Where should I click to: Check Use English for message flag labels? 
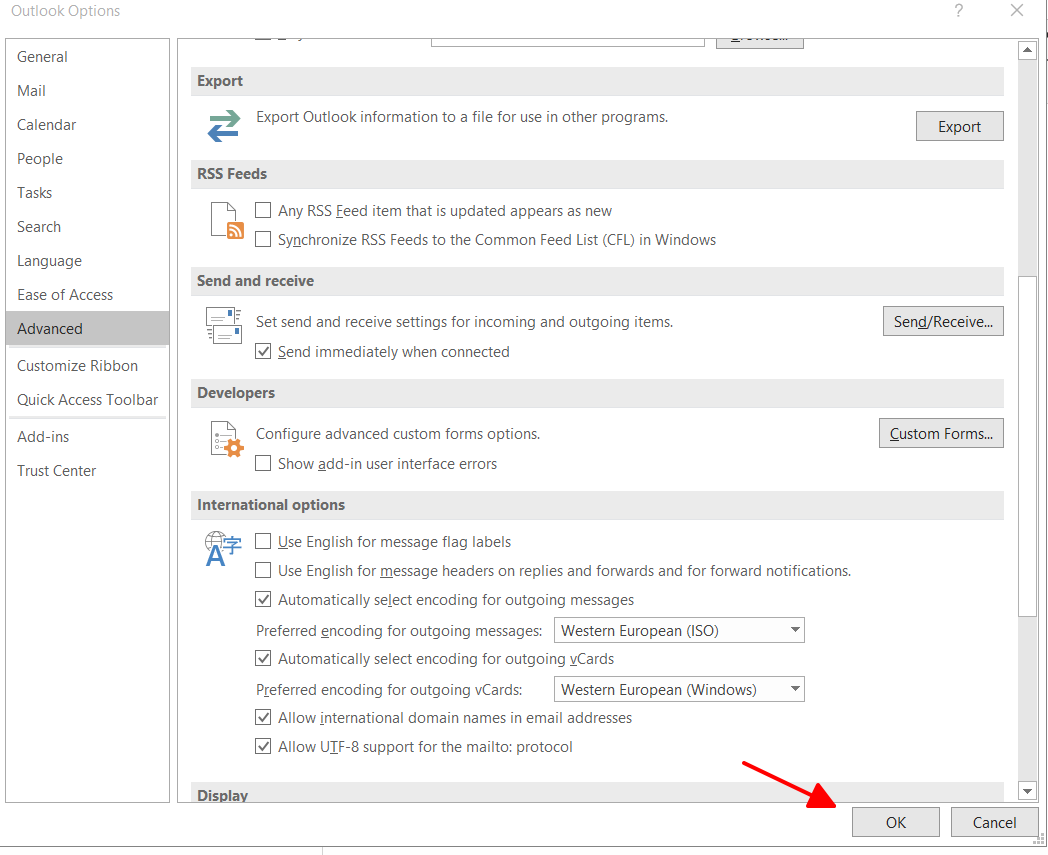pos(263,541)
